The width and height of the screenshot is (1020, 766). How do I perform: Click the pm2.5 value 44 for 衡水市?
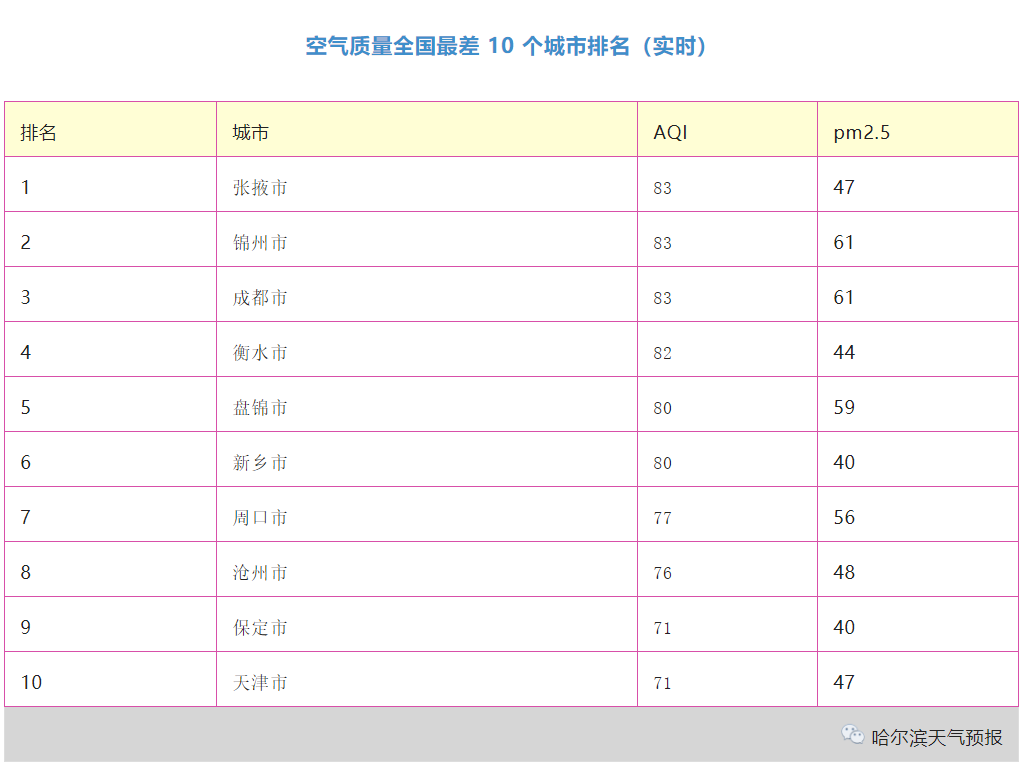tap(844, 352)
